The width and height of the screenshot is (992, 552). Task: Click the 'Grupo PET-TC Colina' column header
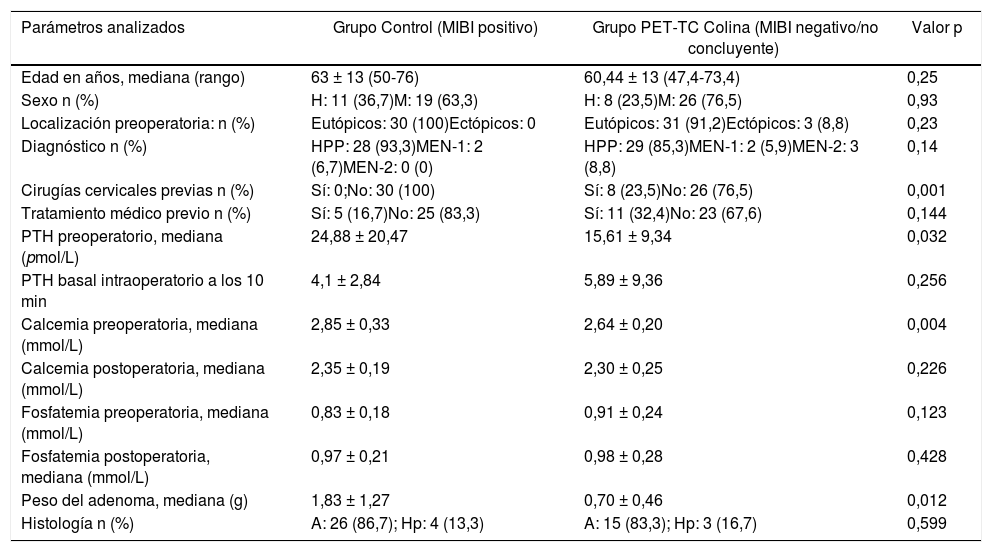tap(735, 37)
